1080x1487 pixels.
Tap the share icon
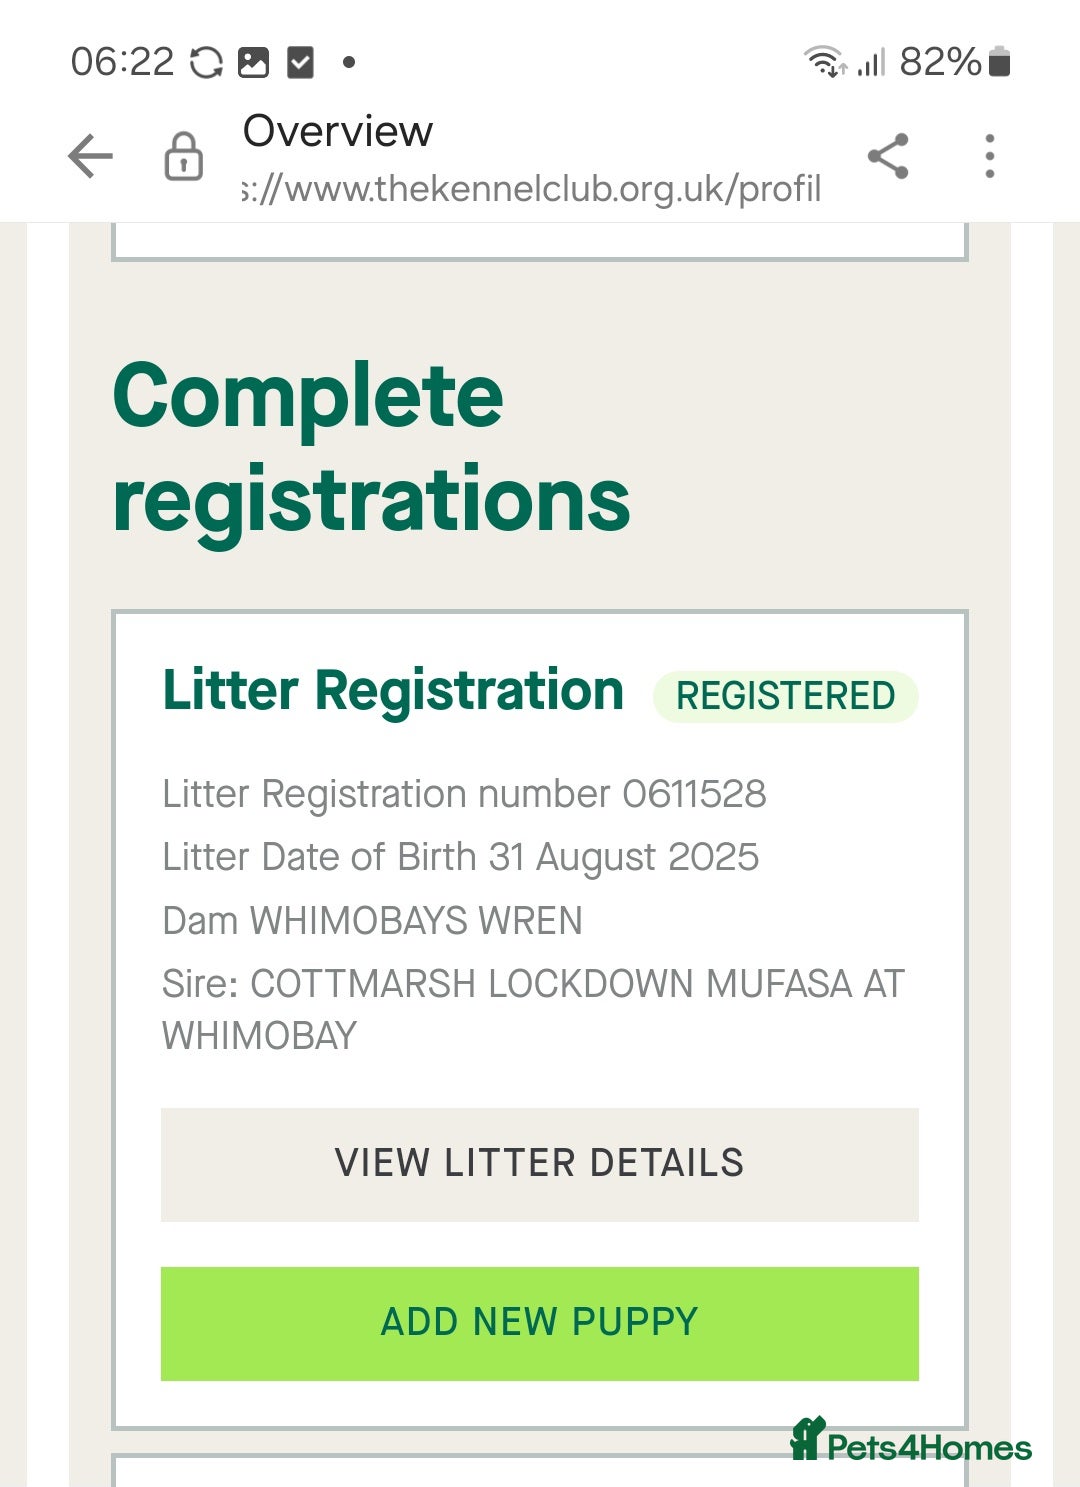(888, 157)
